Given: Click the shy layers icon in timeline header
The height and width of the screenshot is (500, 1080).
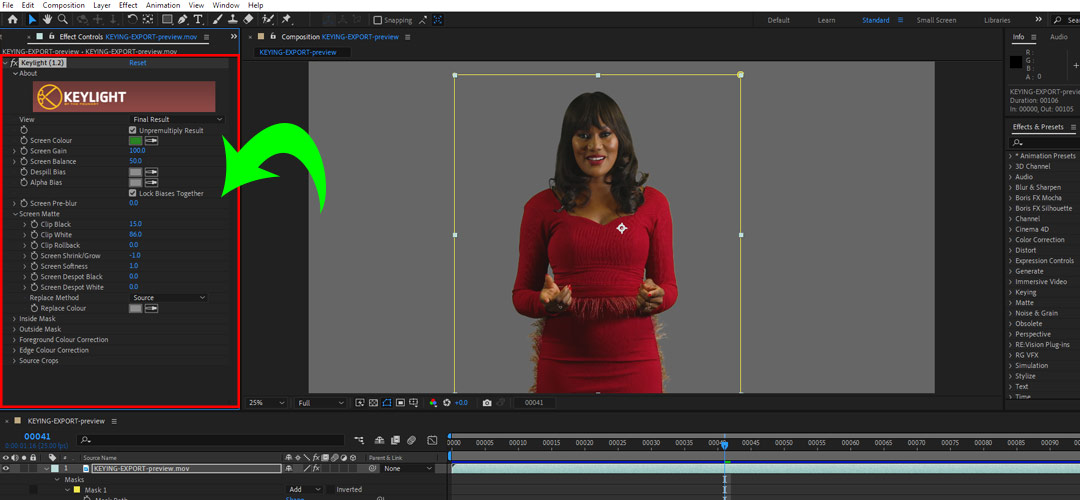Looking at the screenshot, I should click(379, 439).
